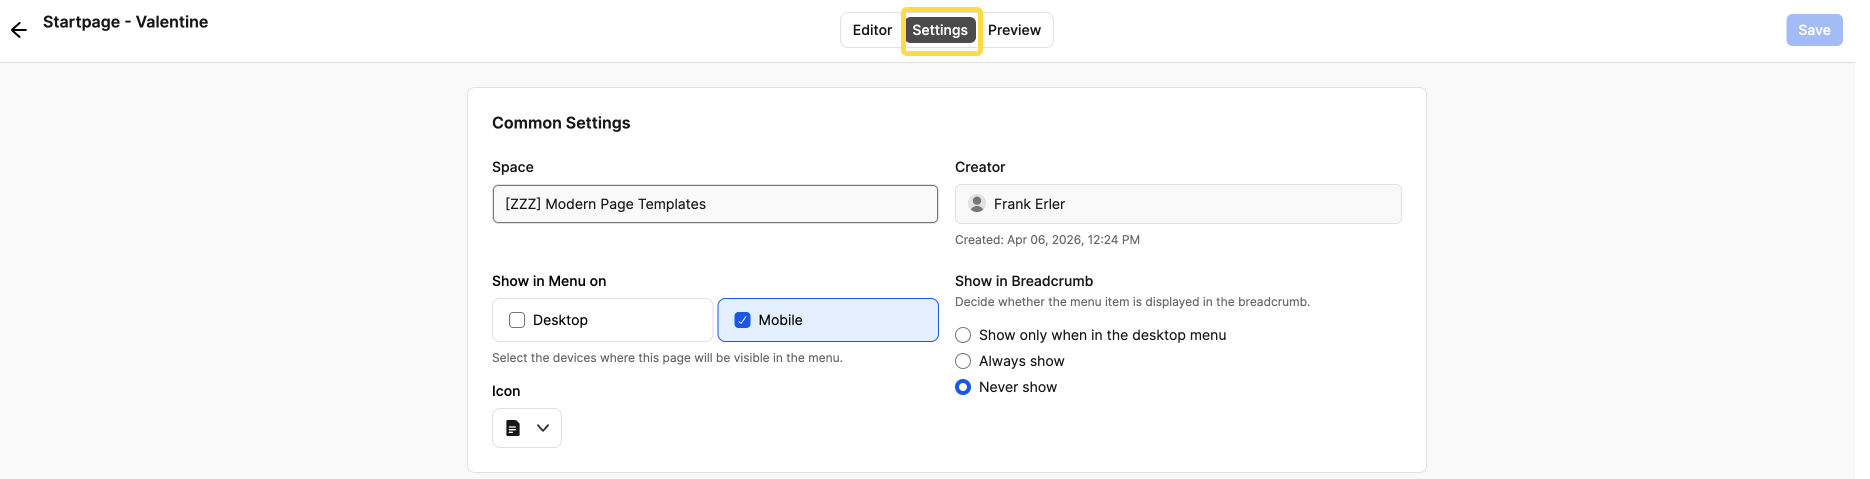Click Frank Erler's avatar icon

pos(977,204)
